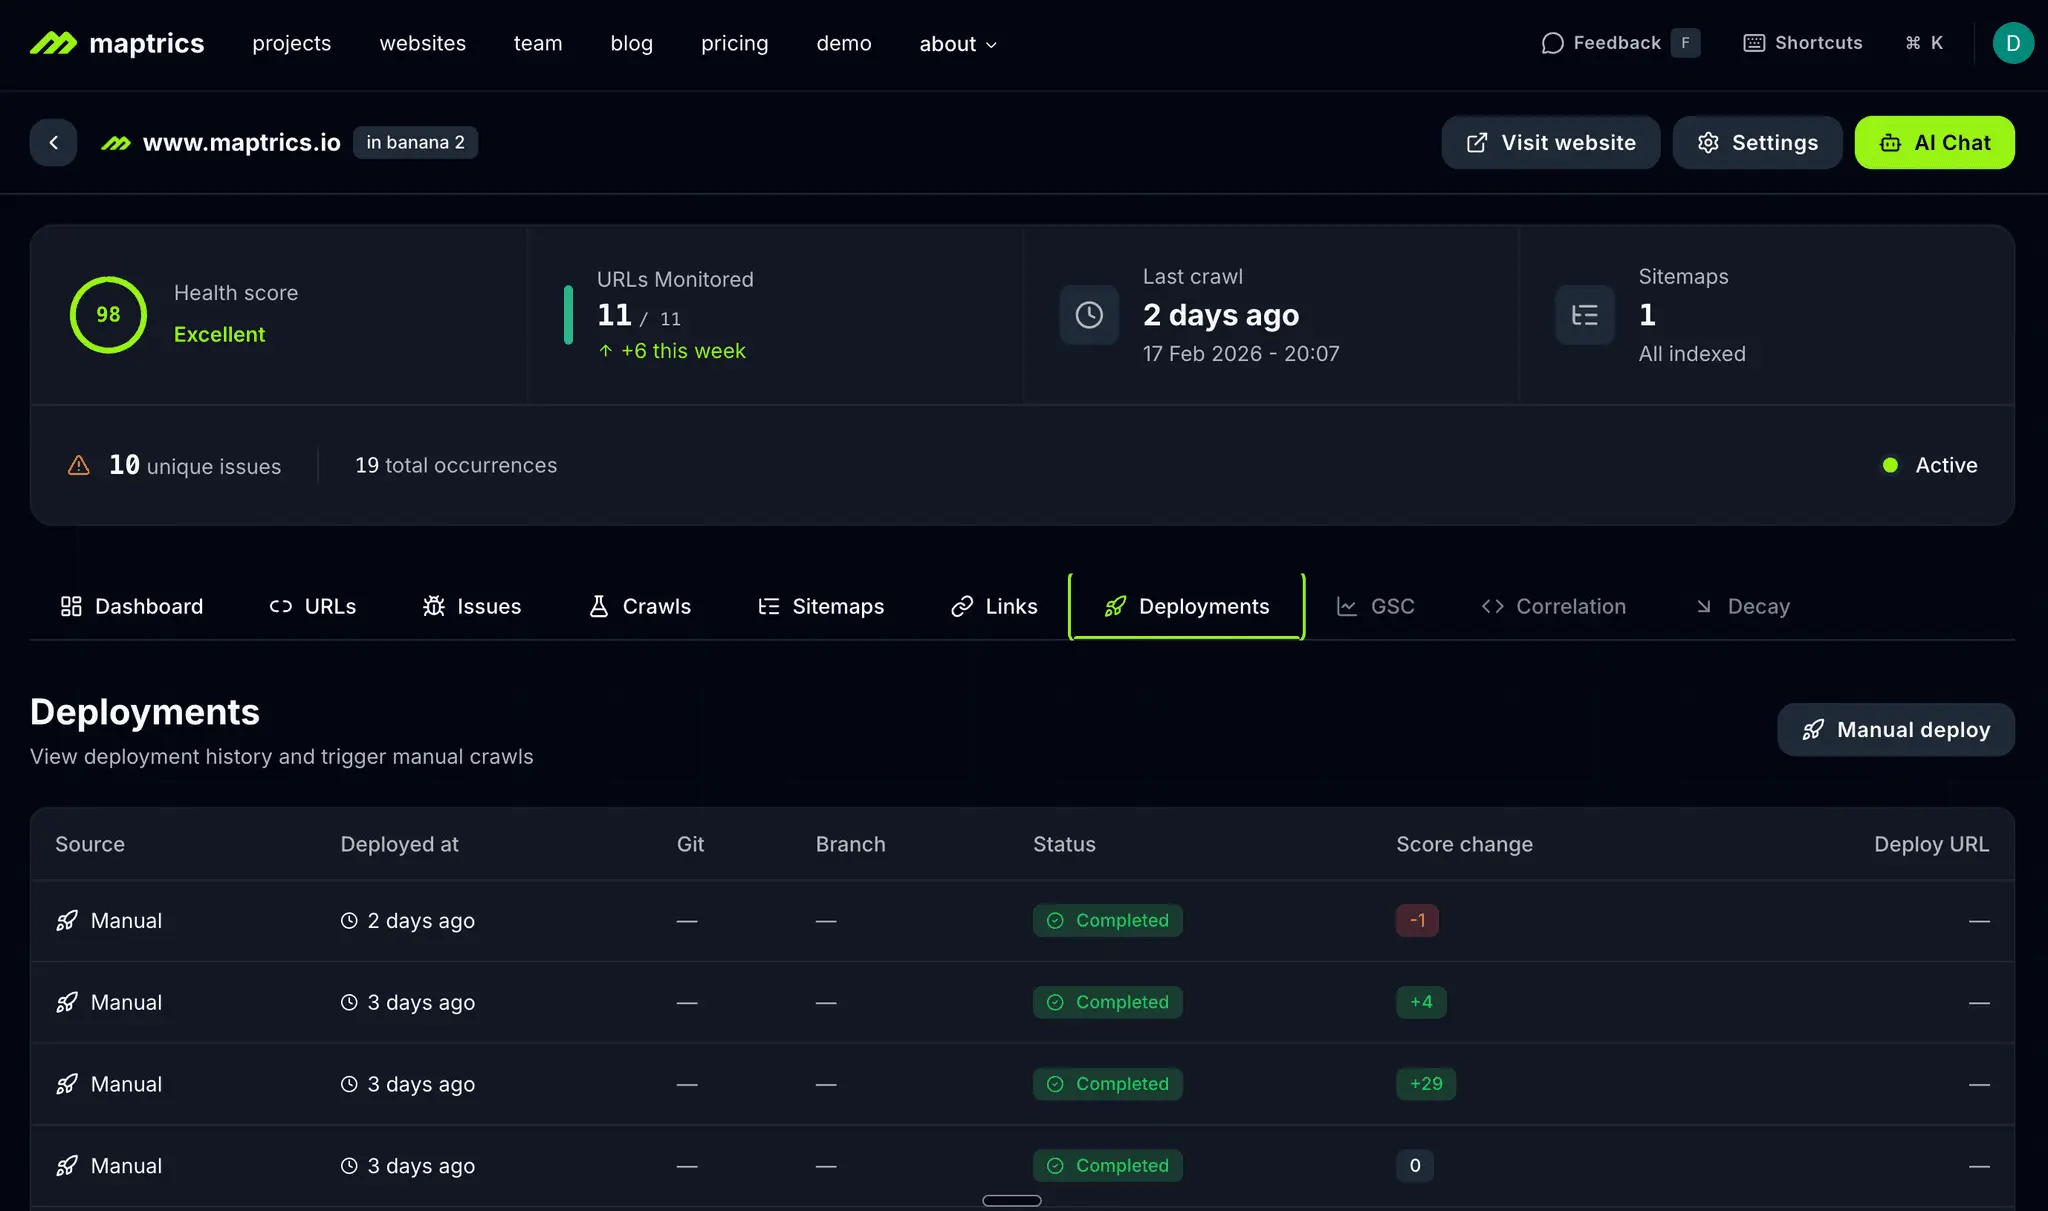Click the Dashboard grid icon
Screen dimensions: 2048x1211
[71, 606]
